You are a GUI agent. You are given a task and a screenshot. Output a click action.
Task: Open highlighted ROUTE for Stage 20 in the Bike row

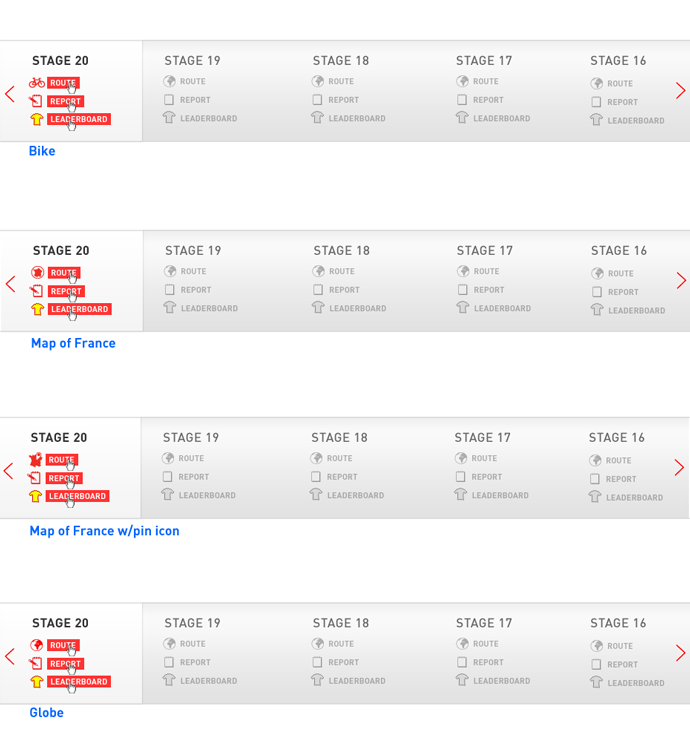point(63,83)
